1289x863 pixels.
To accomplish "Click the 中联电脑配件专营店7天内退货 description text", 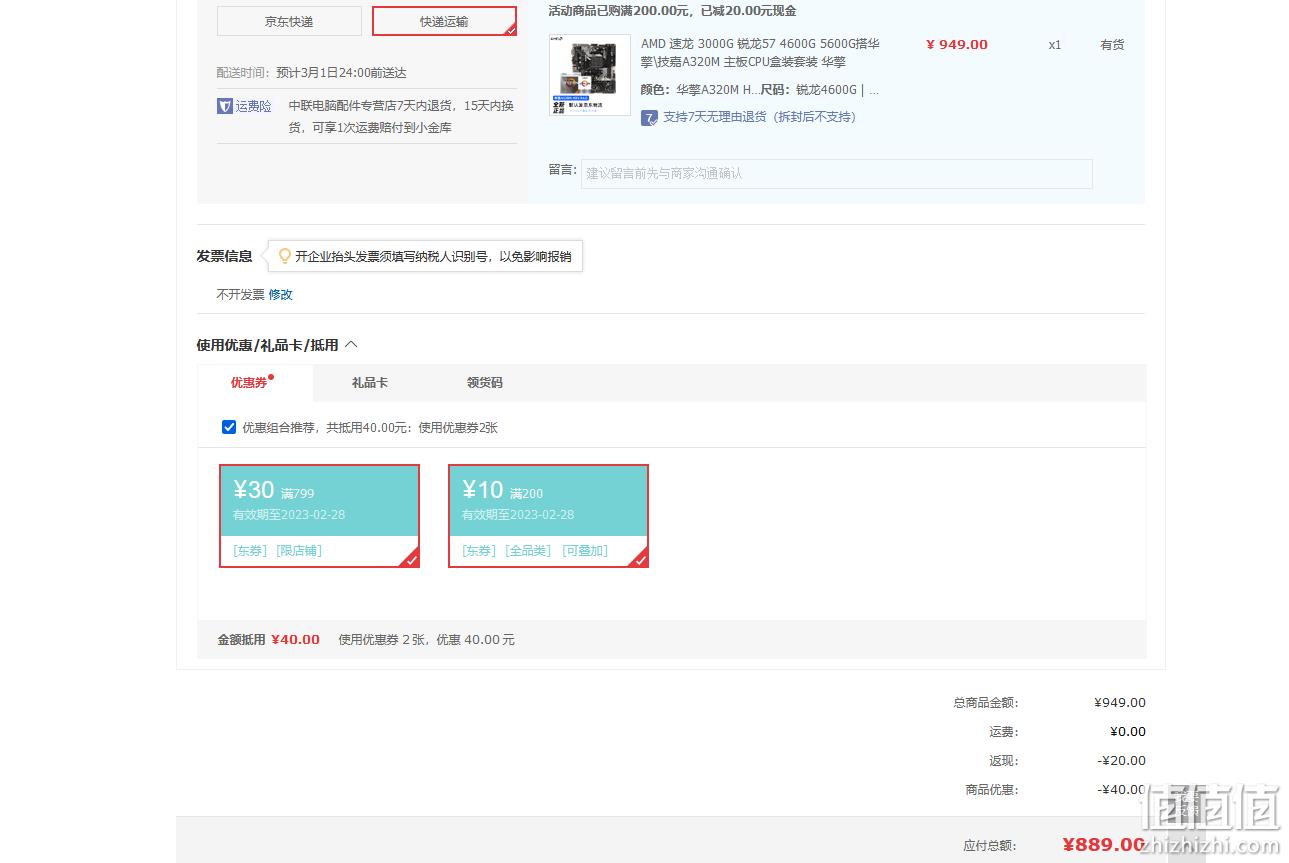I will (x=401, y=117).
